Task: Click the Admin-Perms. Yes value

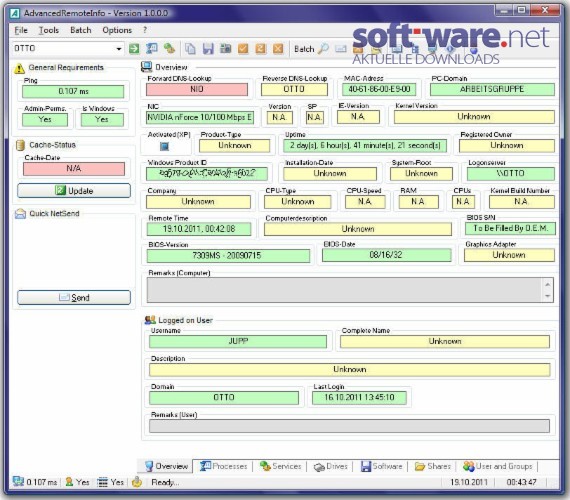Action: (45, 120)
